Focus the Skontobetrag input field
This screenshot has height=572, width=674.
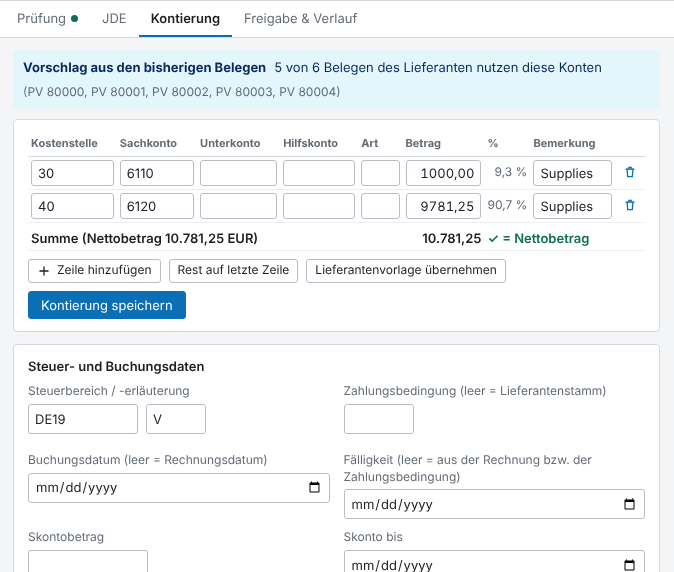(x=88, y=562)
